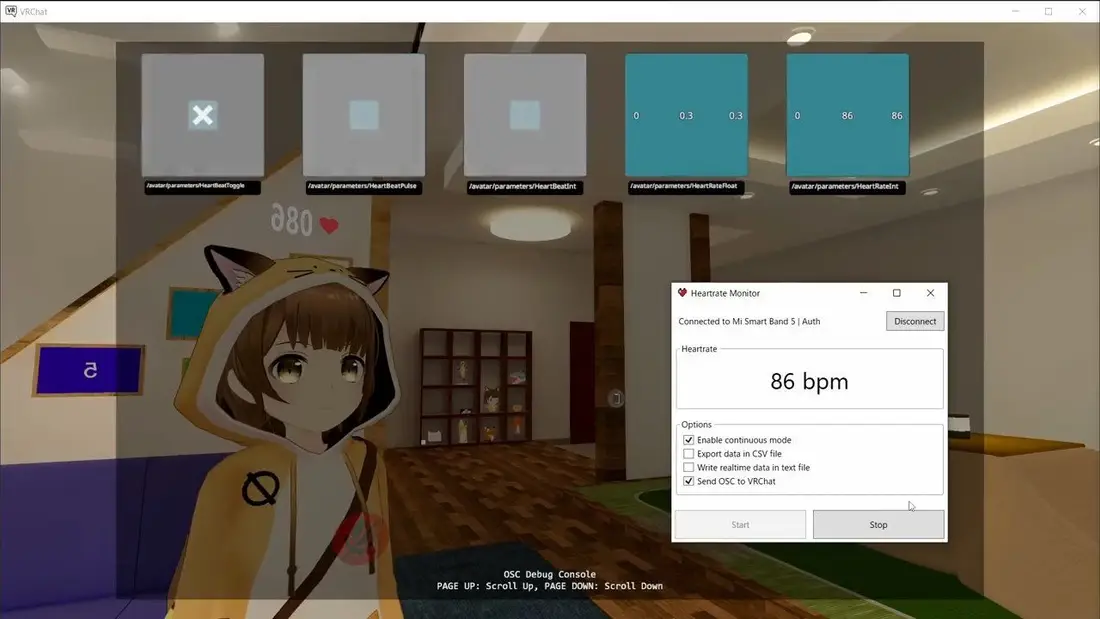Minimize the VRChat window
1100x619 pixels.
tap(1015, 11)
